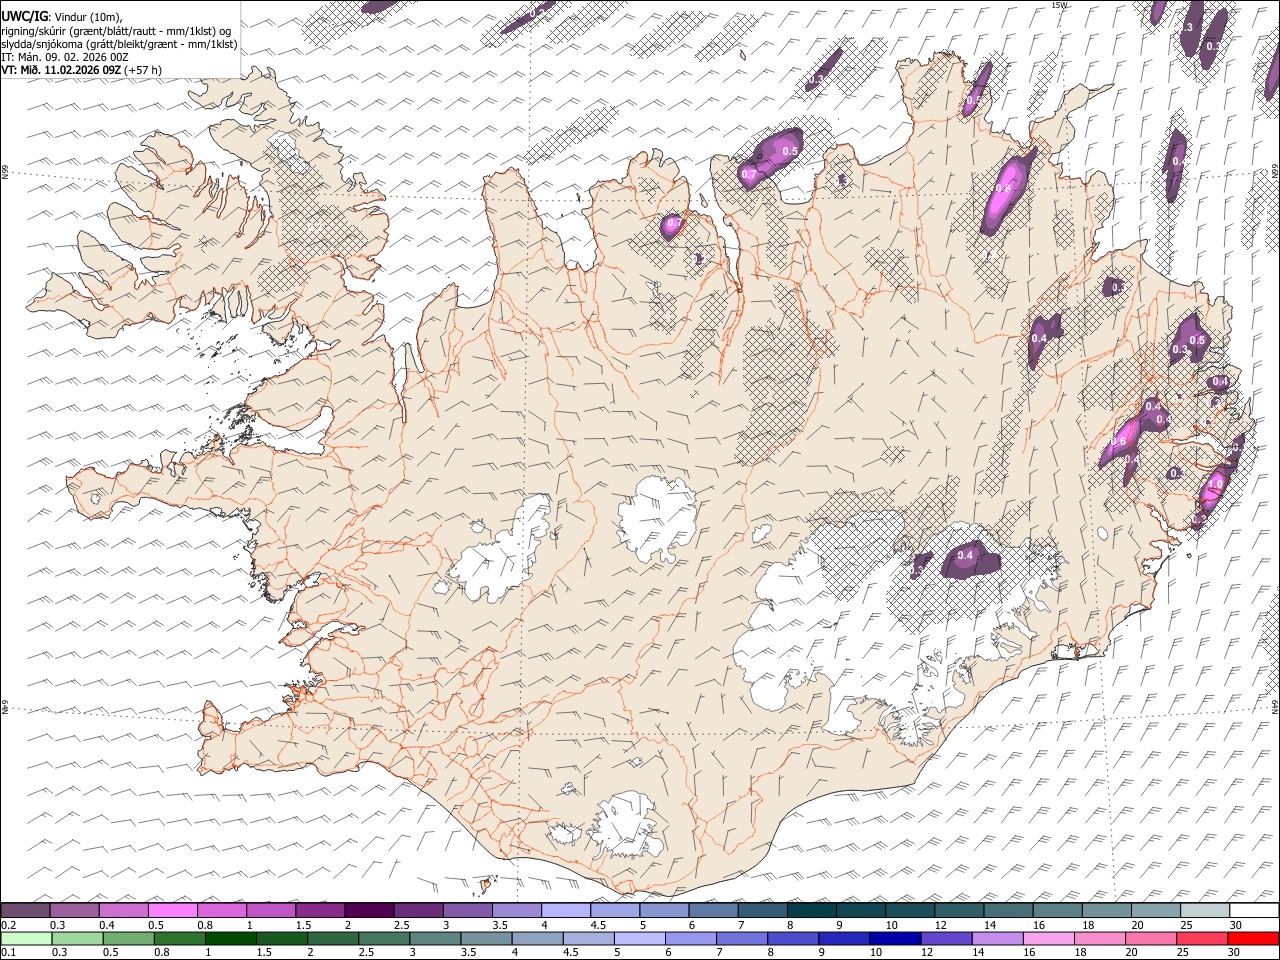Screen dimensions: 1280x960
Task: Click the bold 'UWC/IG' heading text
Action: [23, 17]
